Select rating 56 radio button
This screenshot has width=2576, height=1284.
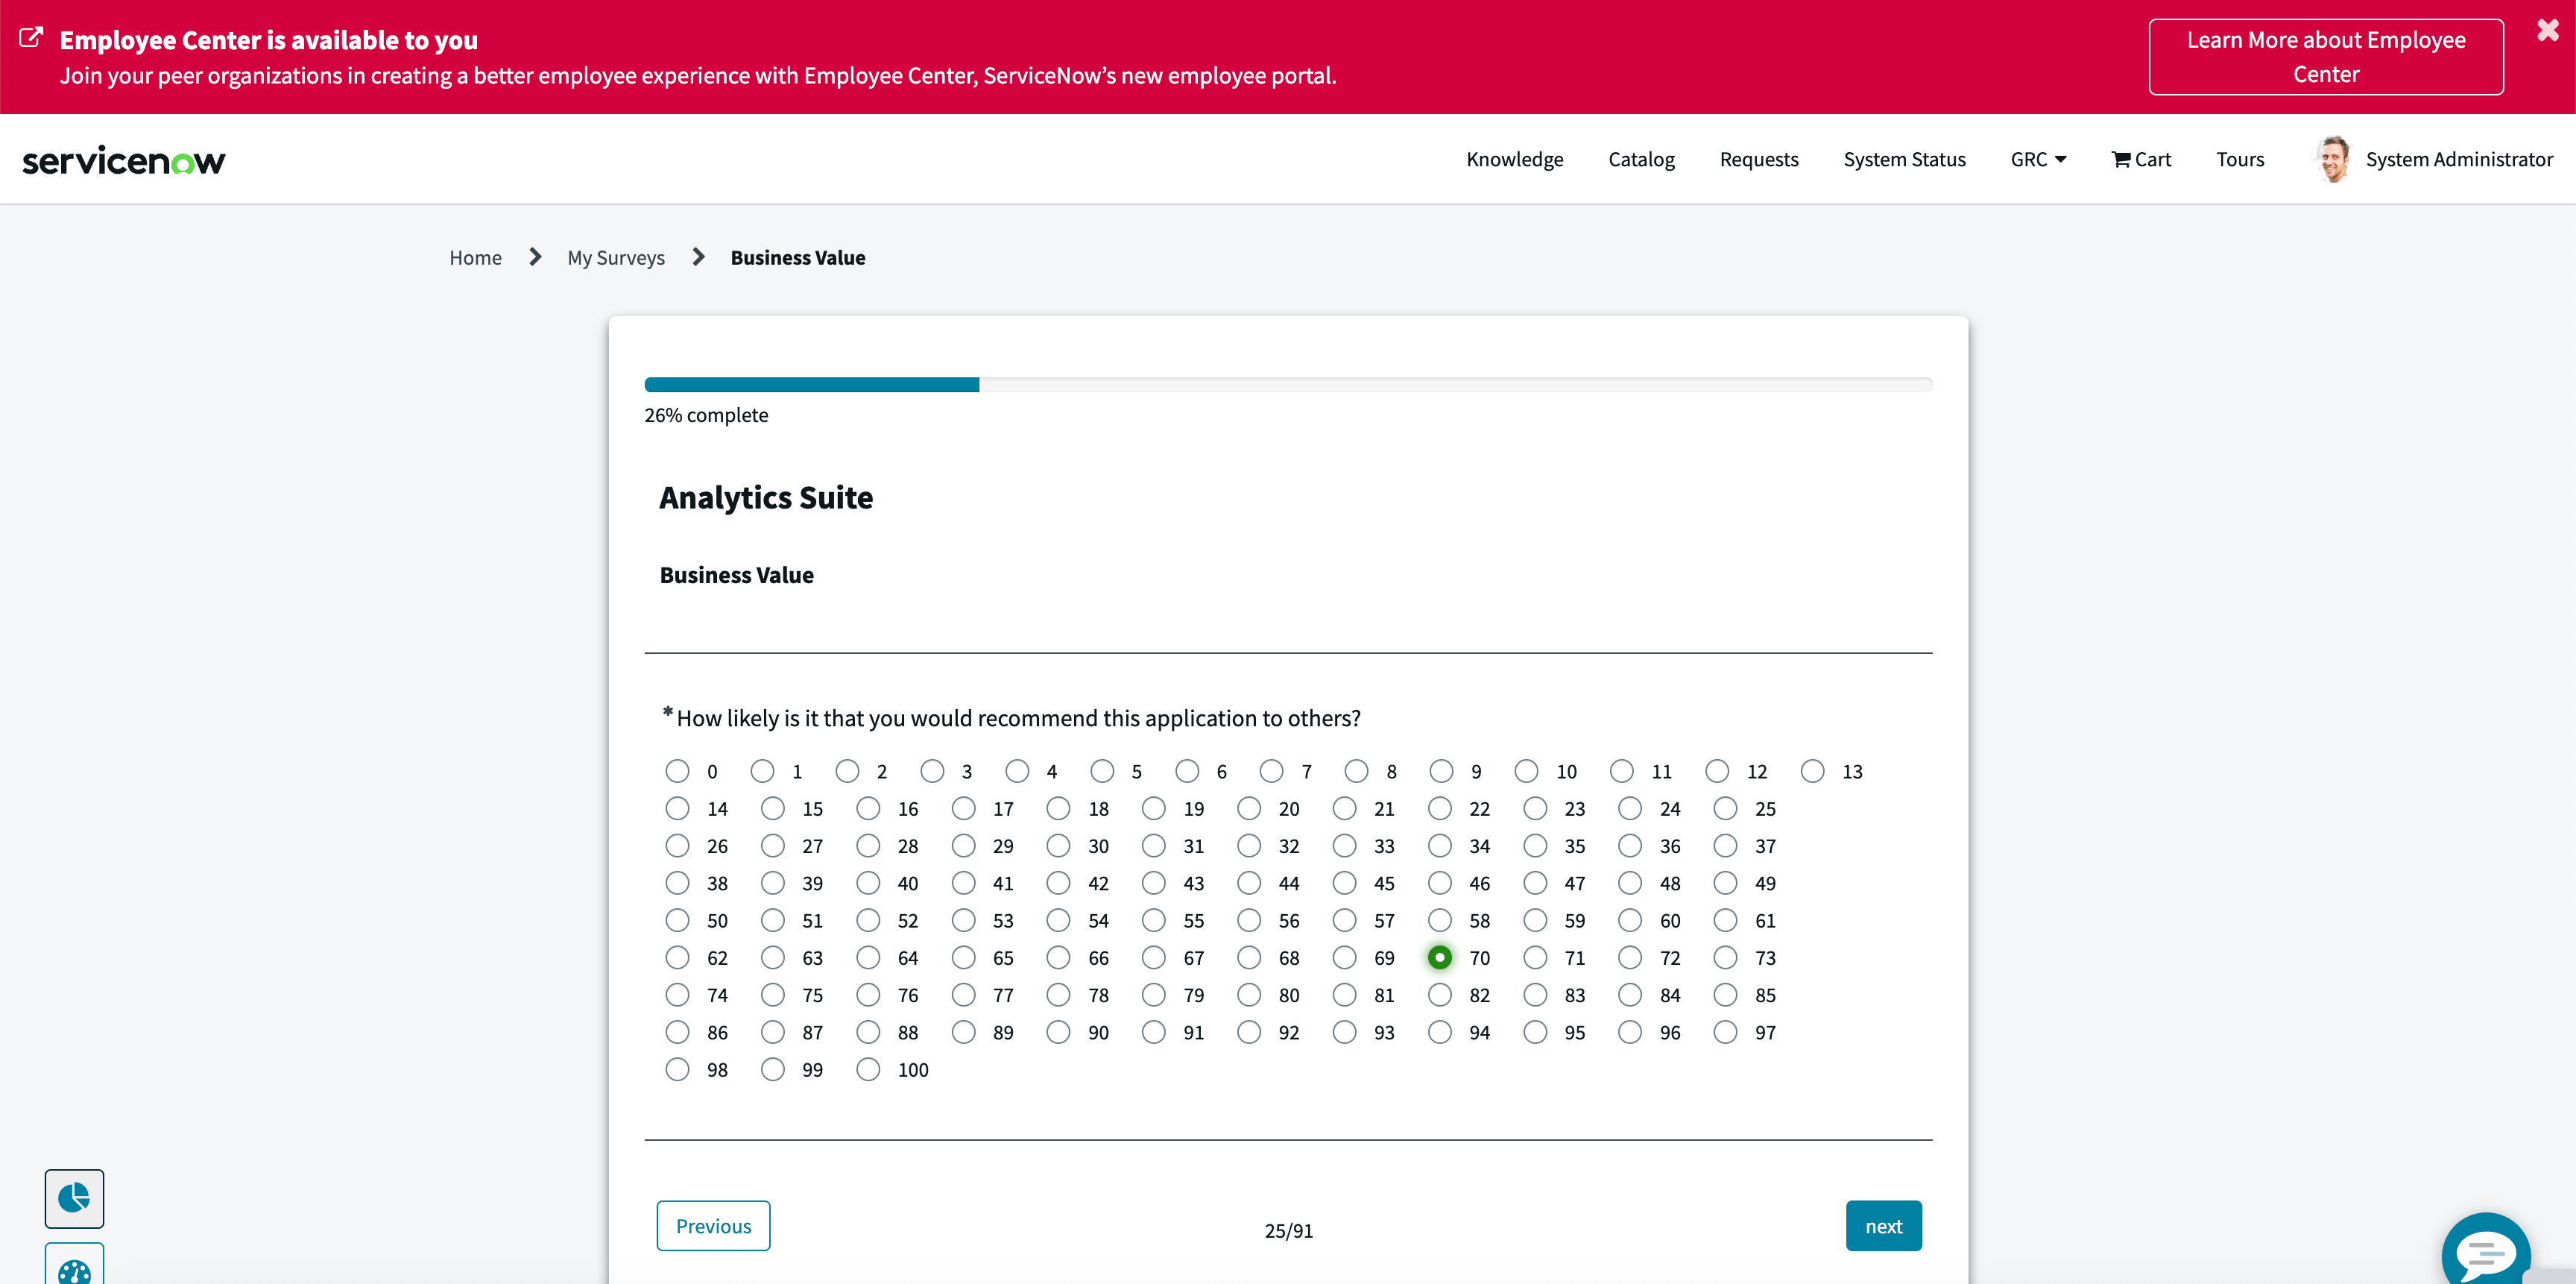[x=1249, y=919]
